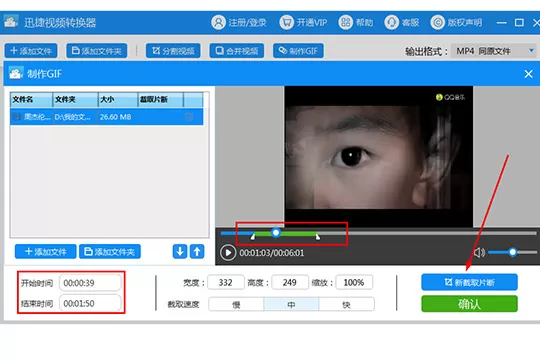This screenshot has height=360, width=540.
Task: Maximize the 迅捷视频转换器 window
Action: point(519,22)
